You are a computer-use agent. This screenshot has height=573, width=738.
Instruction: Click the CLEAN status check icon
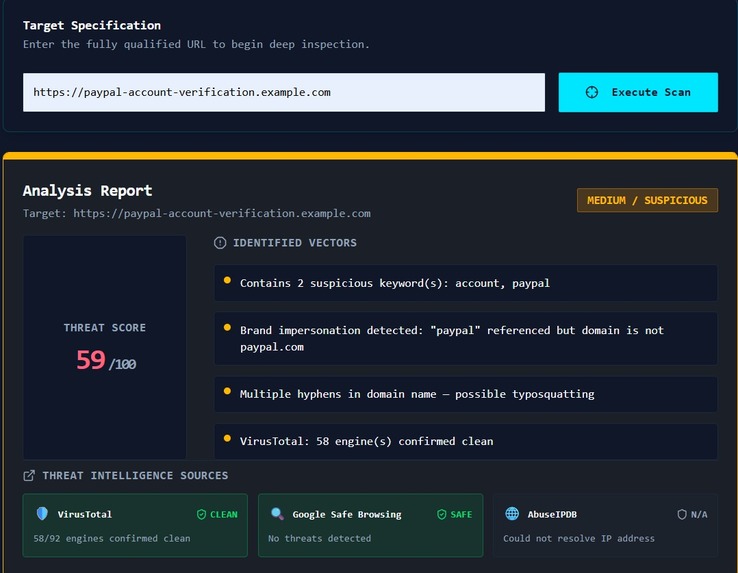coord(201,515)
